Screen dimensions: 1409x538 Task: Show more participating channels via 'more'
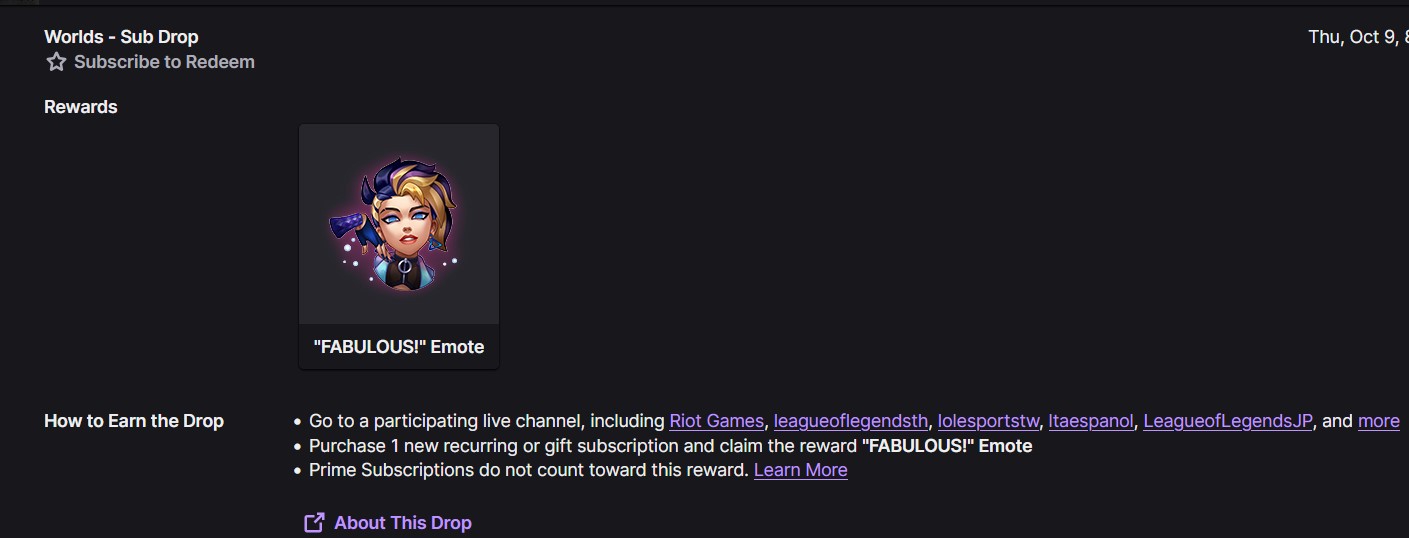(x=1379, y=421)
